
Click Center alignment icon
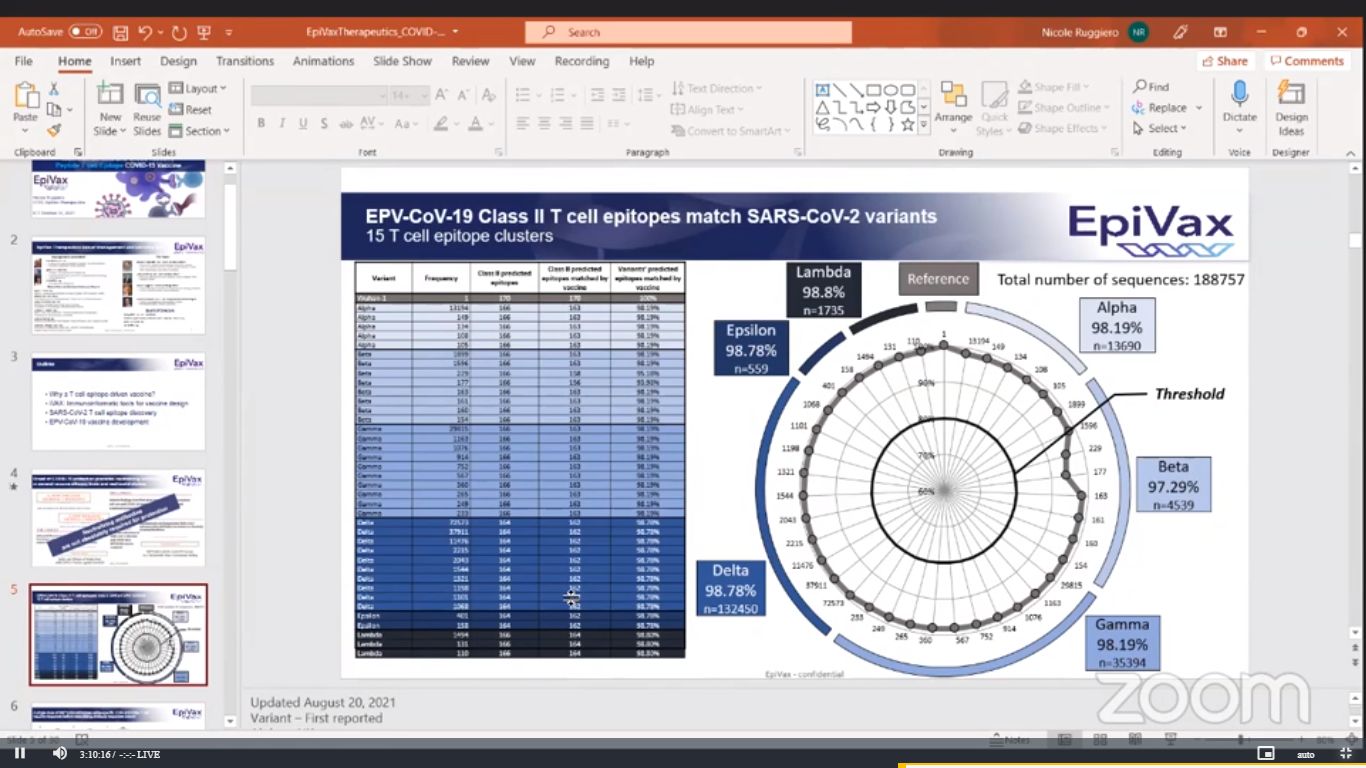(544, 124)
